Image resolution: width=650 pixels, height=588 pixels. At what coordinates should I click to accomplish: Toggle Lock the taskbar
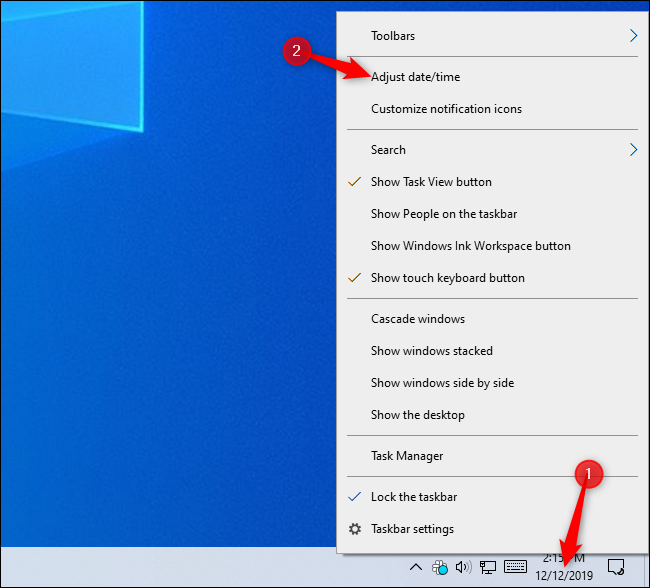coord(492,497)
